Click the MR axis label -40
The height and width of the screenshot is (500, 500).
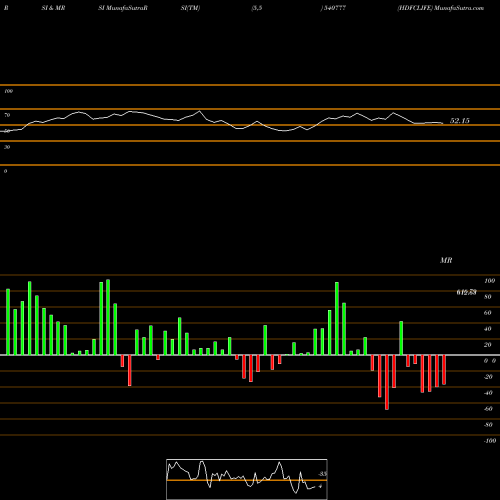(x=488, y=393)
